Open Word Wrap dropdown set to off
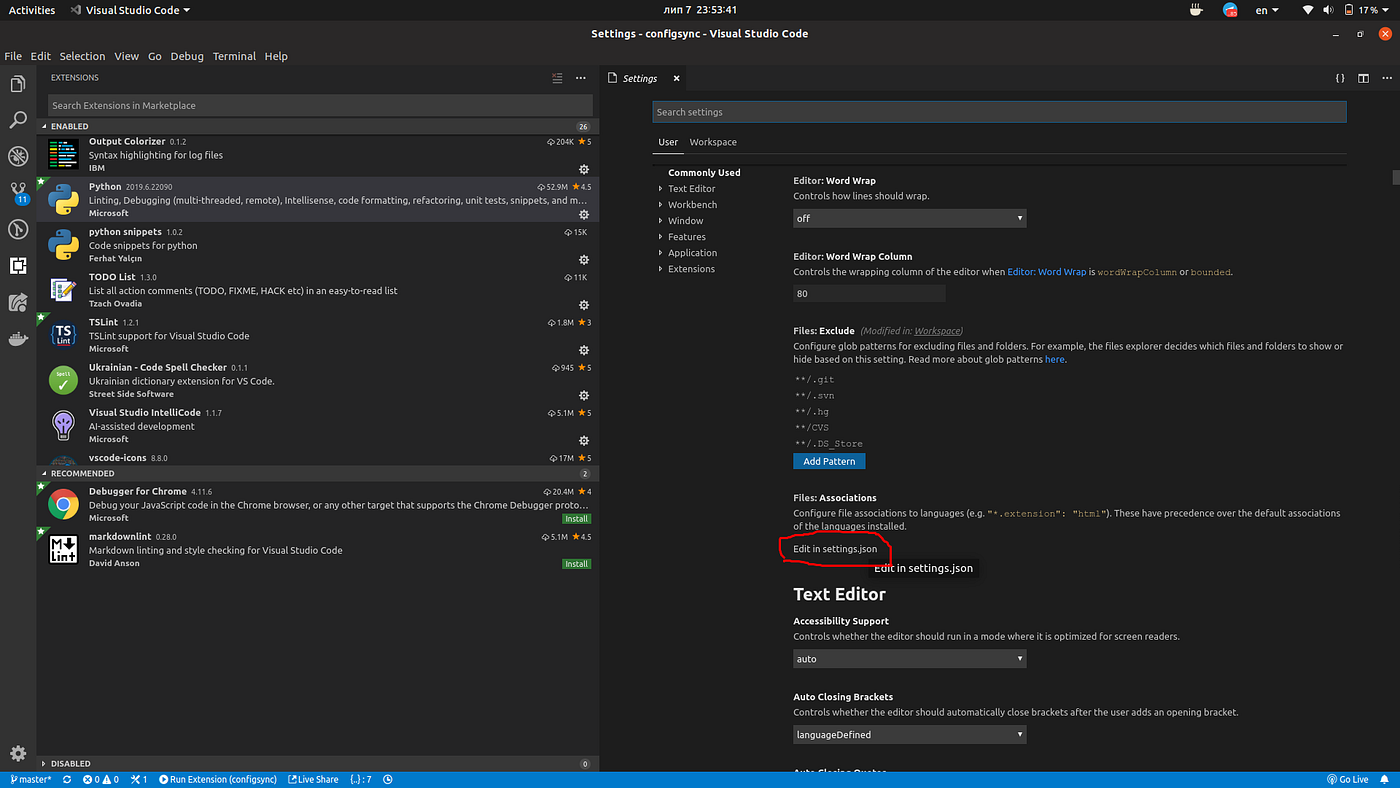Image resolution: width=1400 pixels, height=788 pixels. tap(909, 218)
